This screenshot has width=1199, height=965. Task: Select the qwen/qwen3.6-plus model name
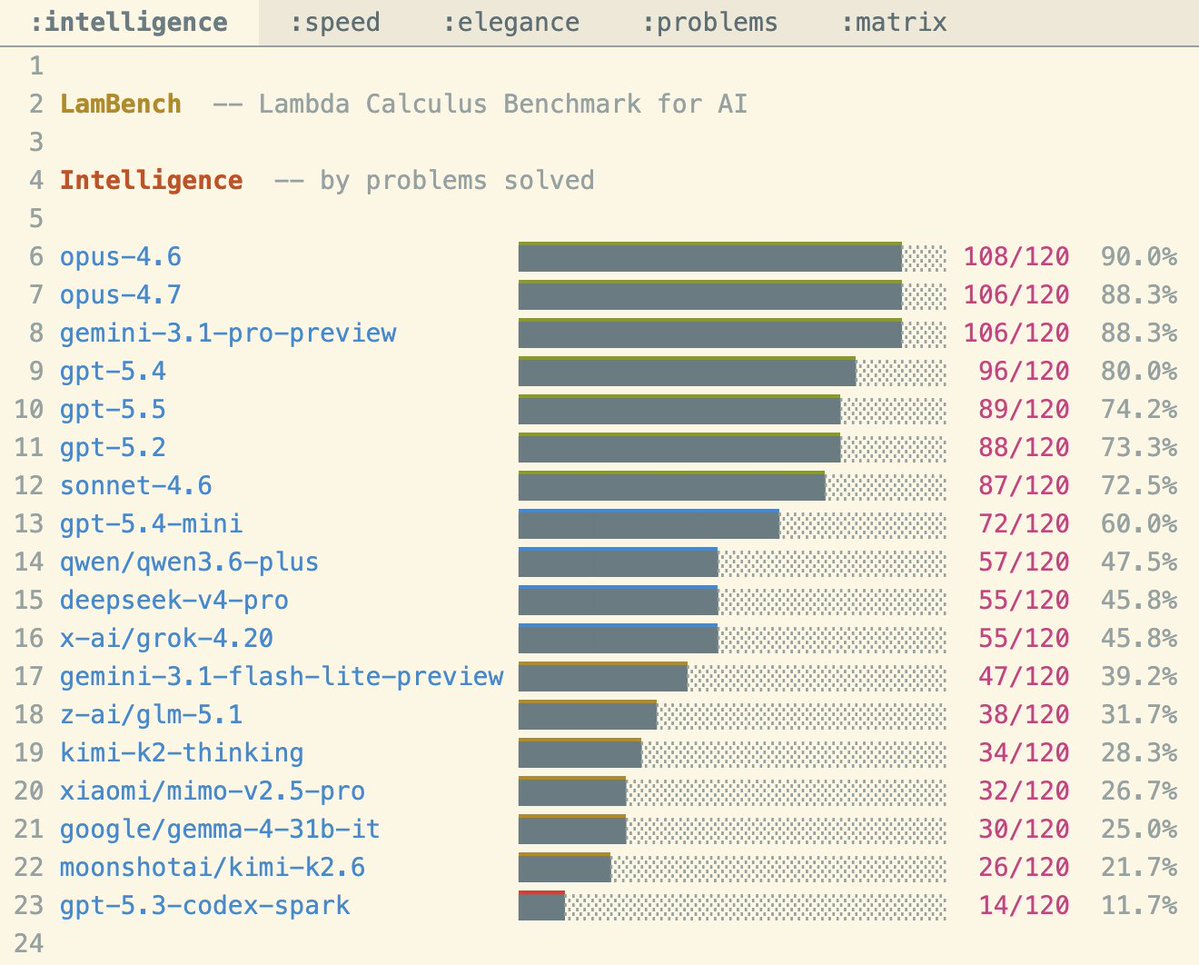point(190,562)
